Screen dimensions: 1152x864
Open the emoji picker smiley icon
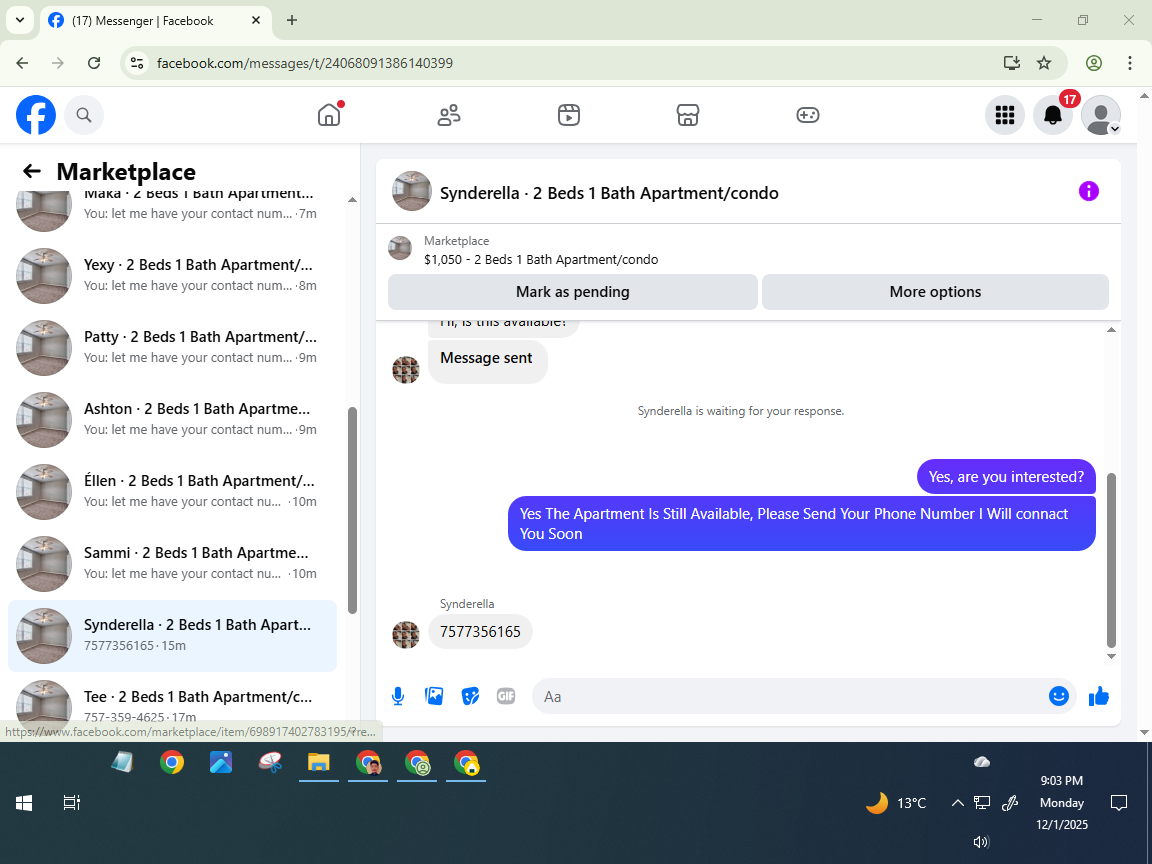click(x=1059, y=696)
